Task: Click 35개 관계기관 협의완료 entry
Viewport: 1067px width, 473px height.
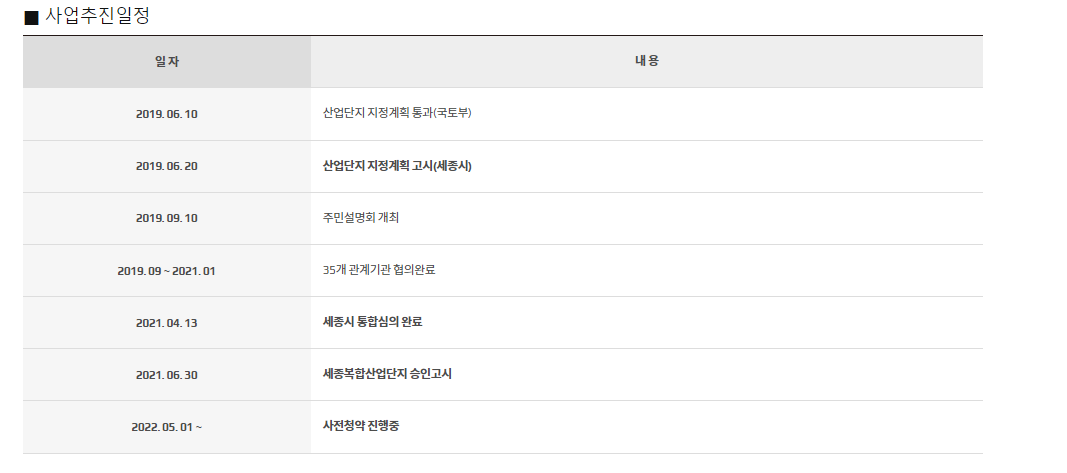Action: (379, 270)
